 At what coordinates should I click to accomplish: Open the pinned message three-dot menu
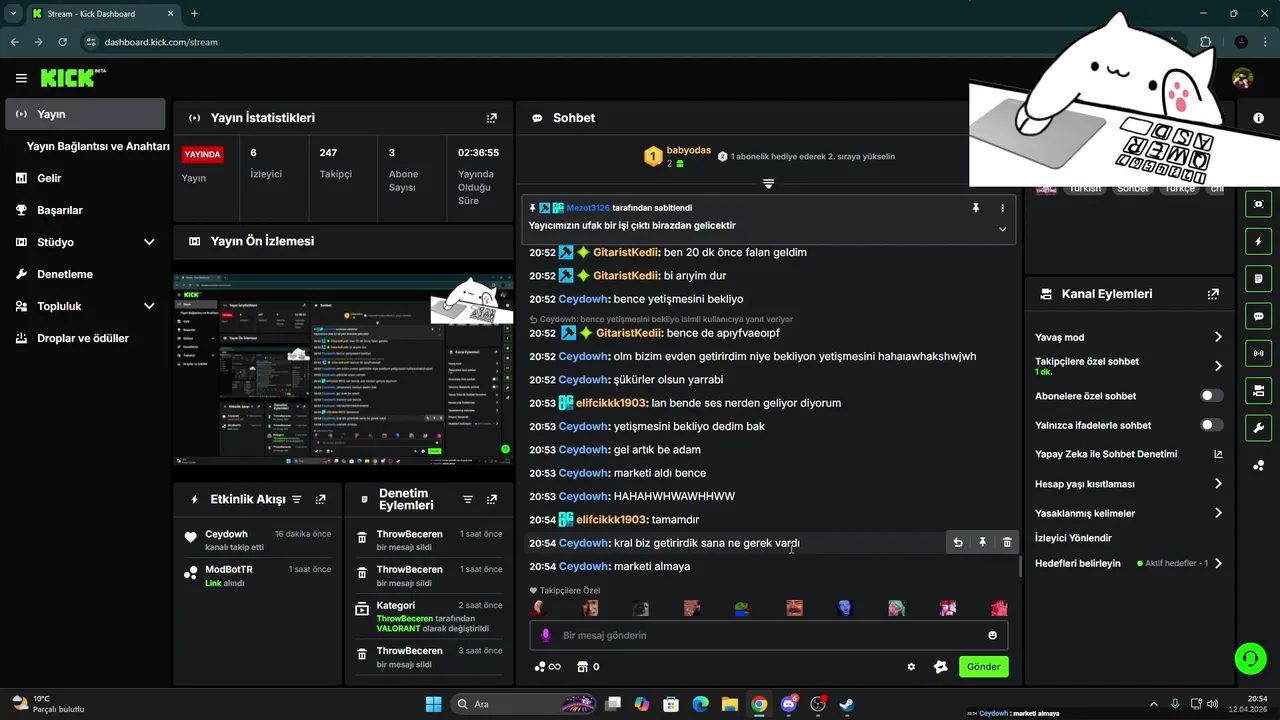pyautogui.click(x=1002, y=208)
